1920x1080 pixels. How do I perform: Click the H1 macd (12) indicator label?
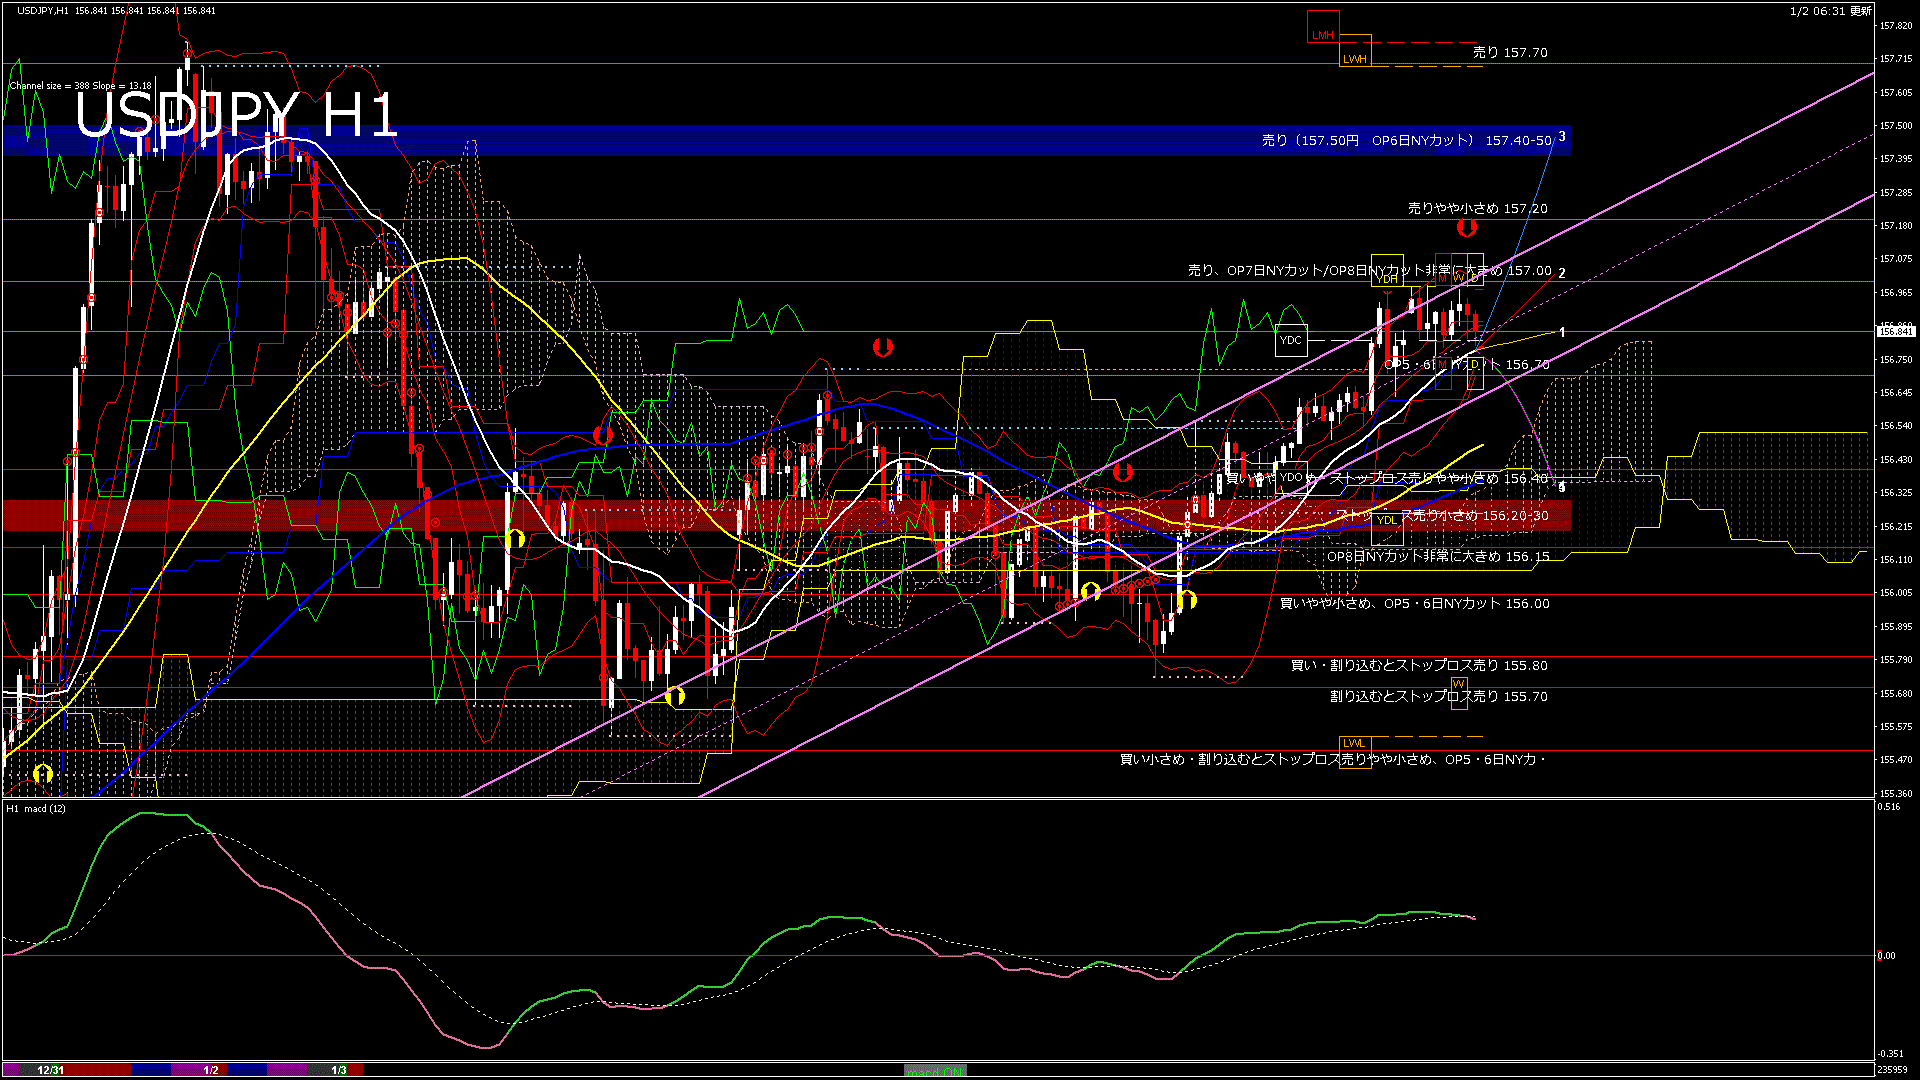[36, 808]
